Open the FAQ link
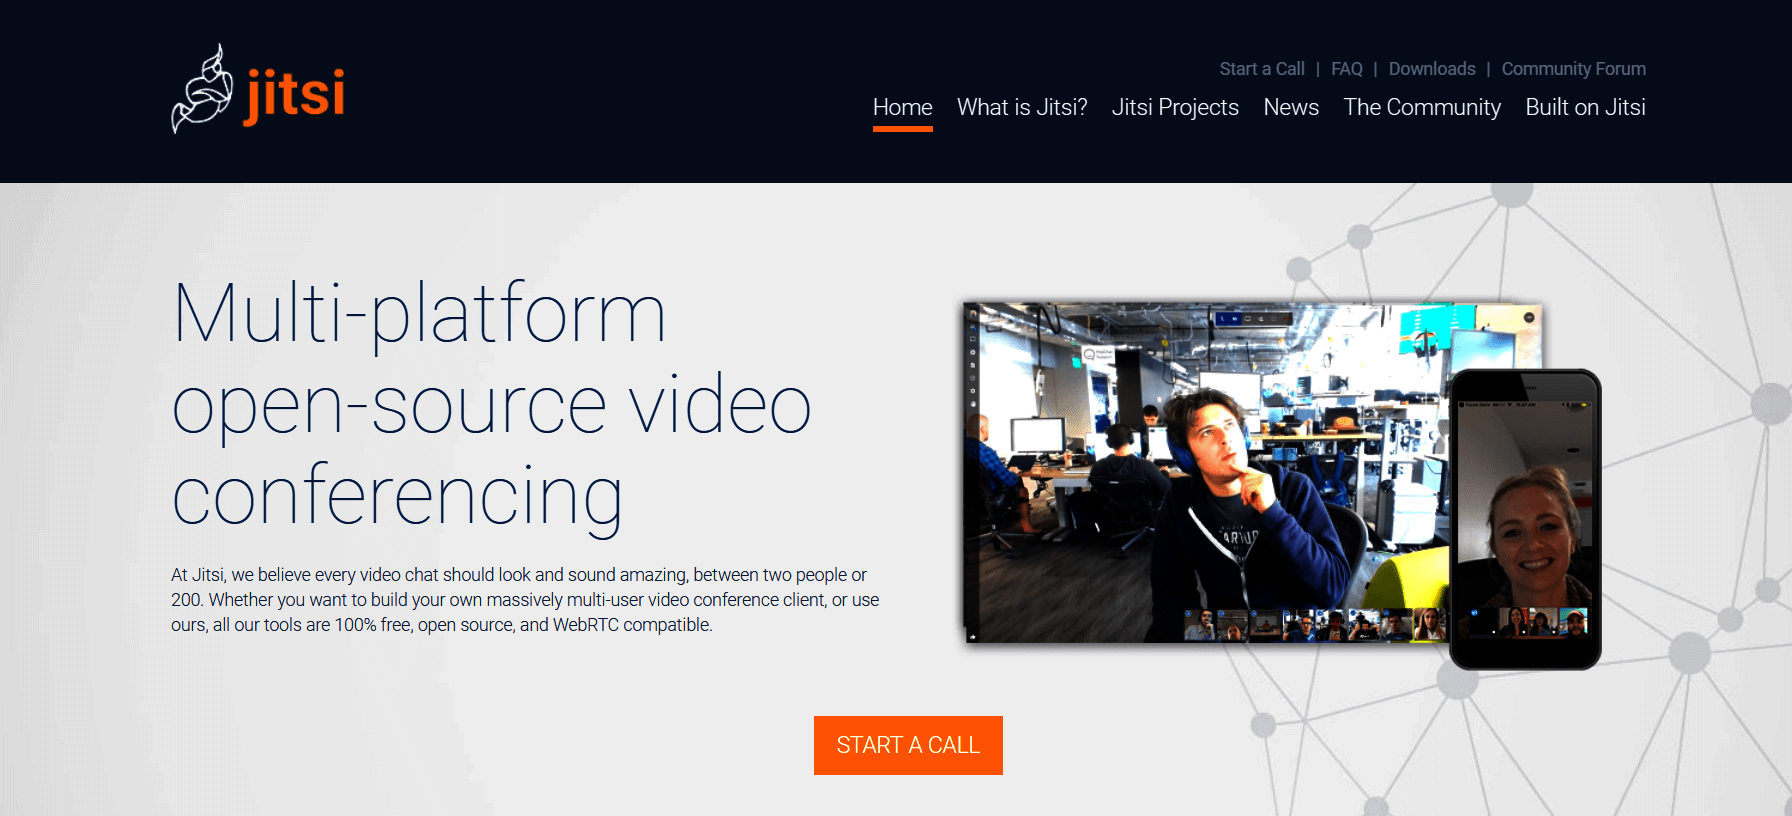The image size is (1792, 816). (1346, 69)
